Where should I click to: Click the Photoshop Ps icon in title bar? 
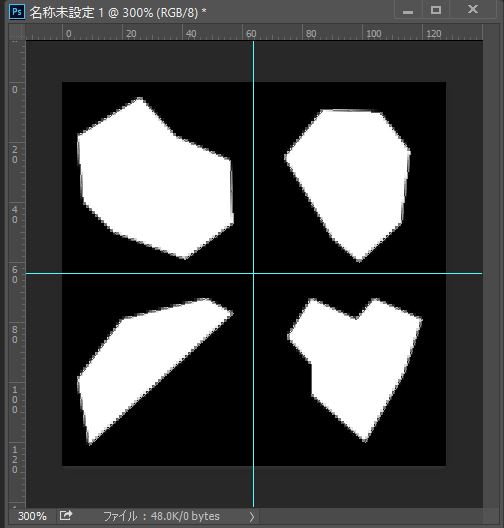[x=17, y=12]
